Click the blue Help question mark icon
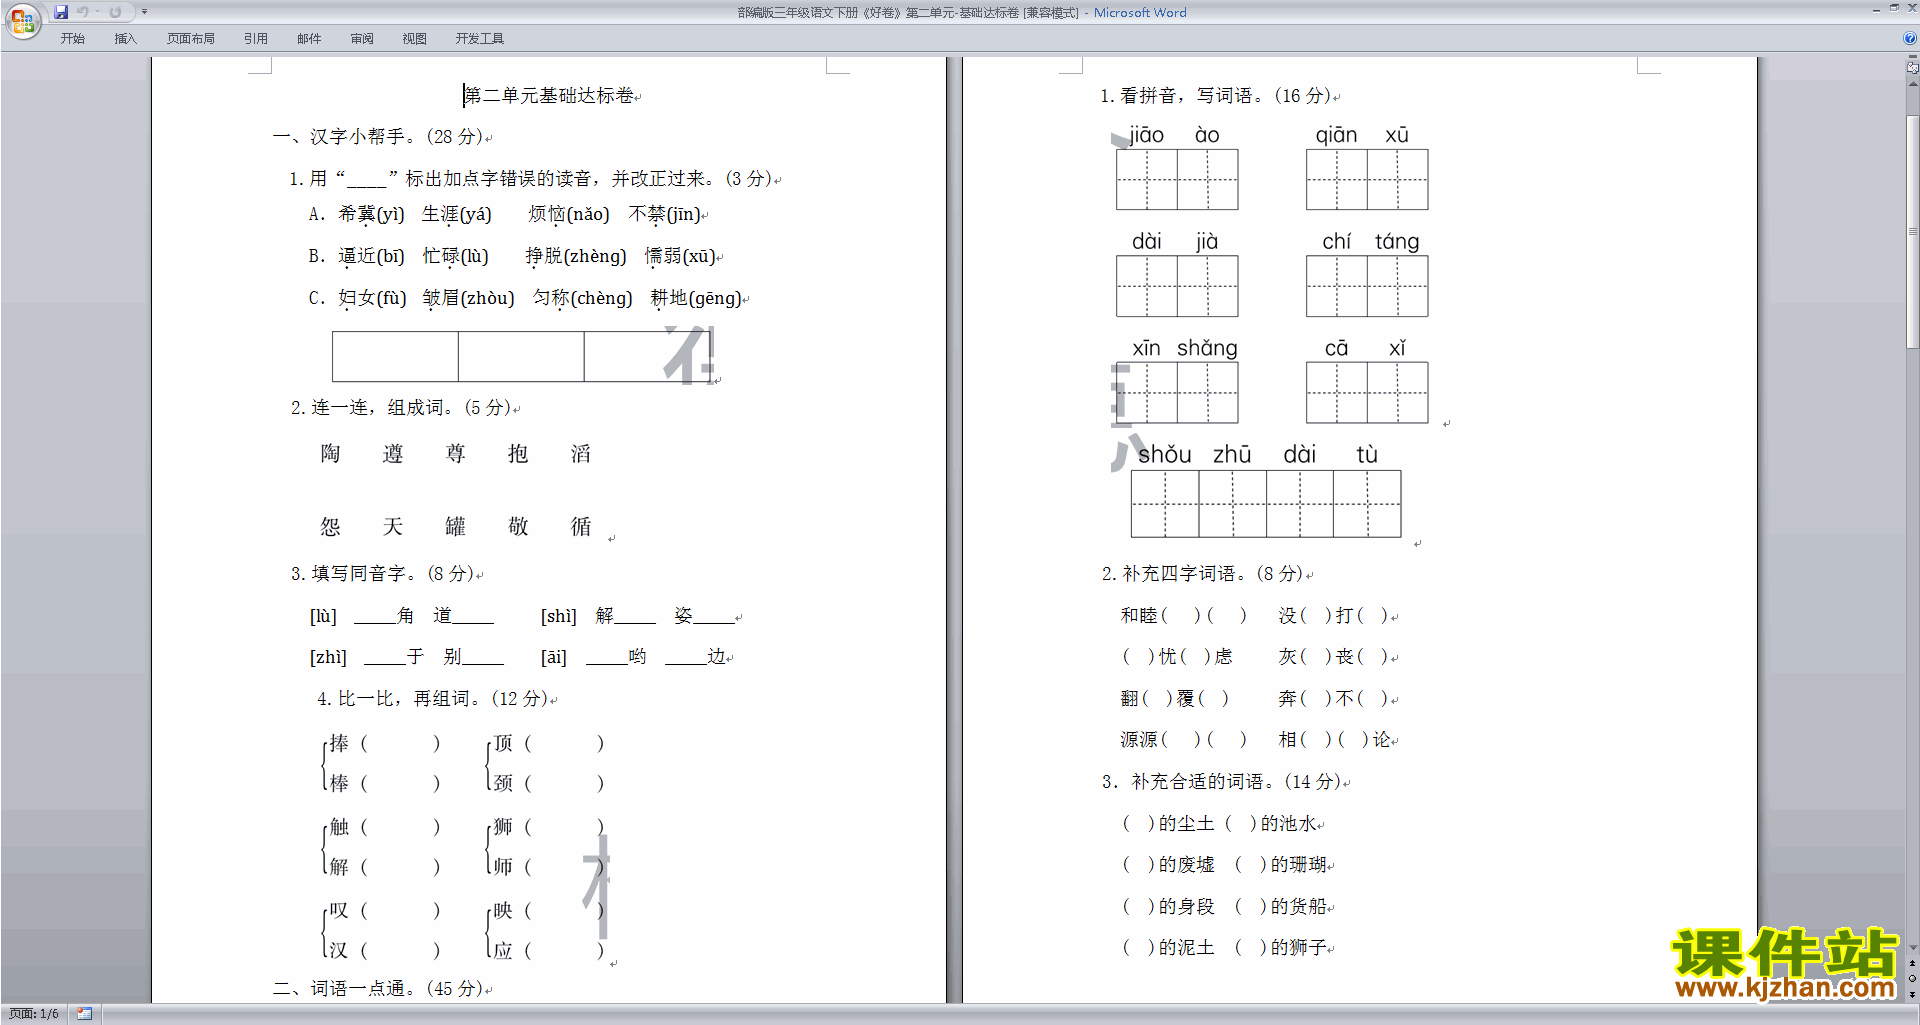This screenshot has height=1025, width=1920. pos(1910,38)
